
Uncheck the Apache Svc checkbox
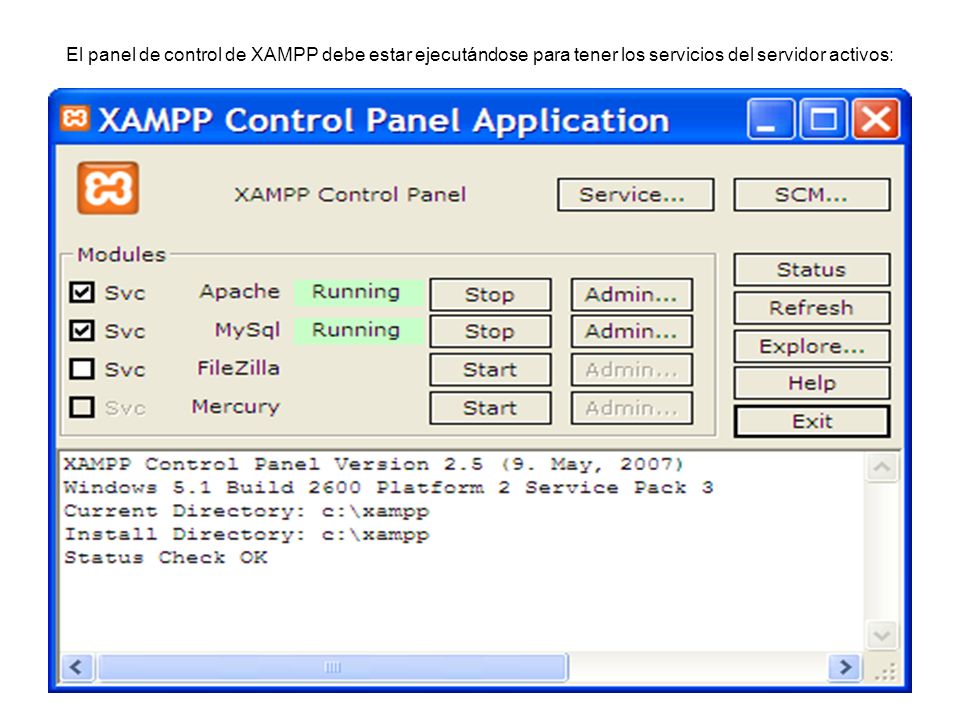click(82, 292)
